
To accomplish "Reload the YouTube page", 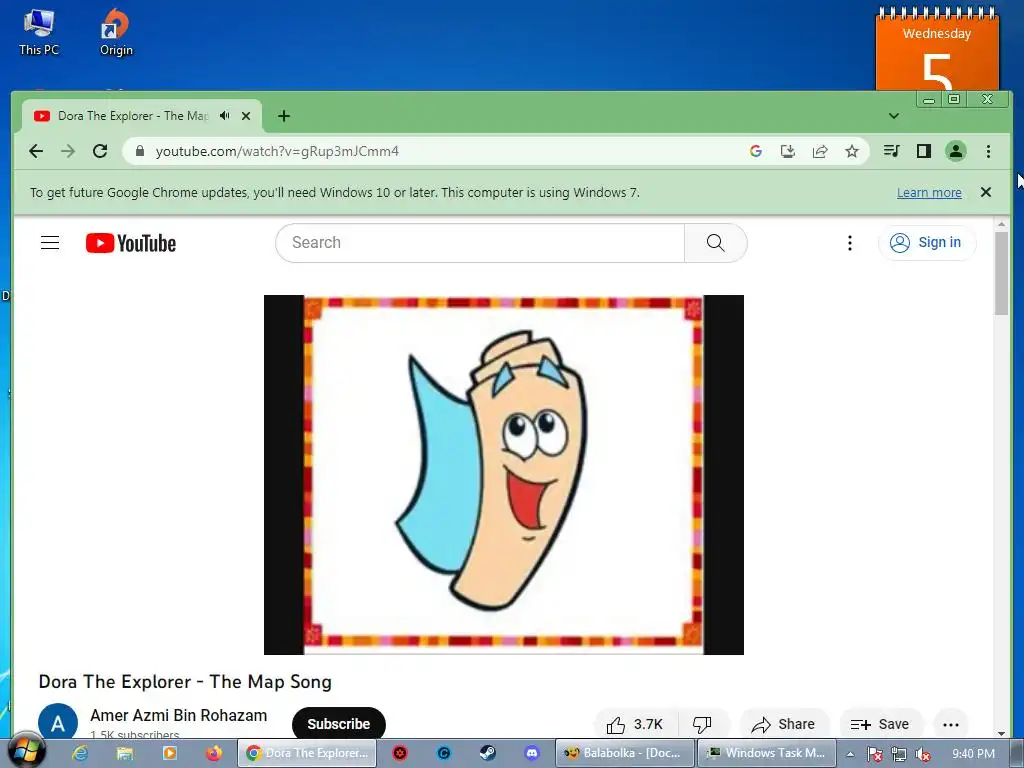I will (x=100, y=152).
